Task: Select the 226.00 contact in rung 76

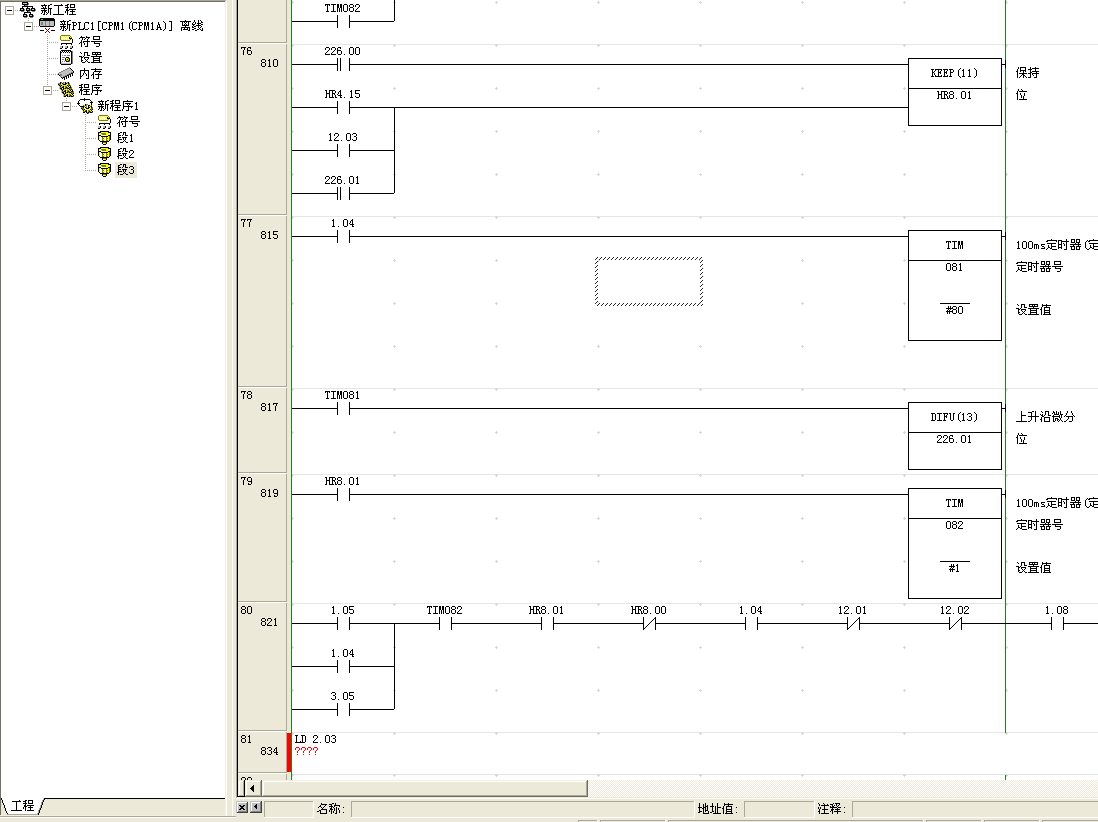Action: point(343,65)
